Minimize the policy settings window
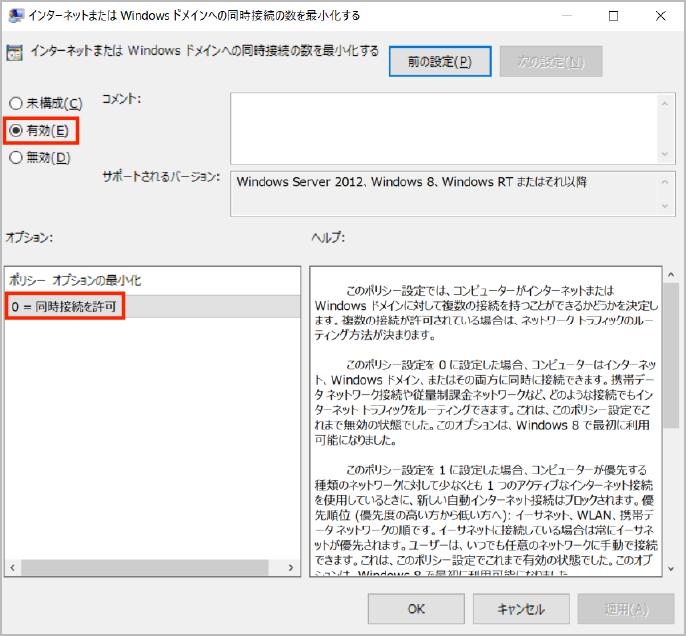This screenshot has height=636, width=686. click(567, 16)
